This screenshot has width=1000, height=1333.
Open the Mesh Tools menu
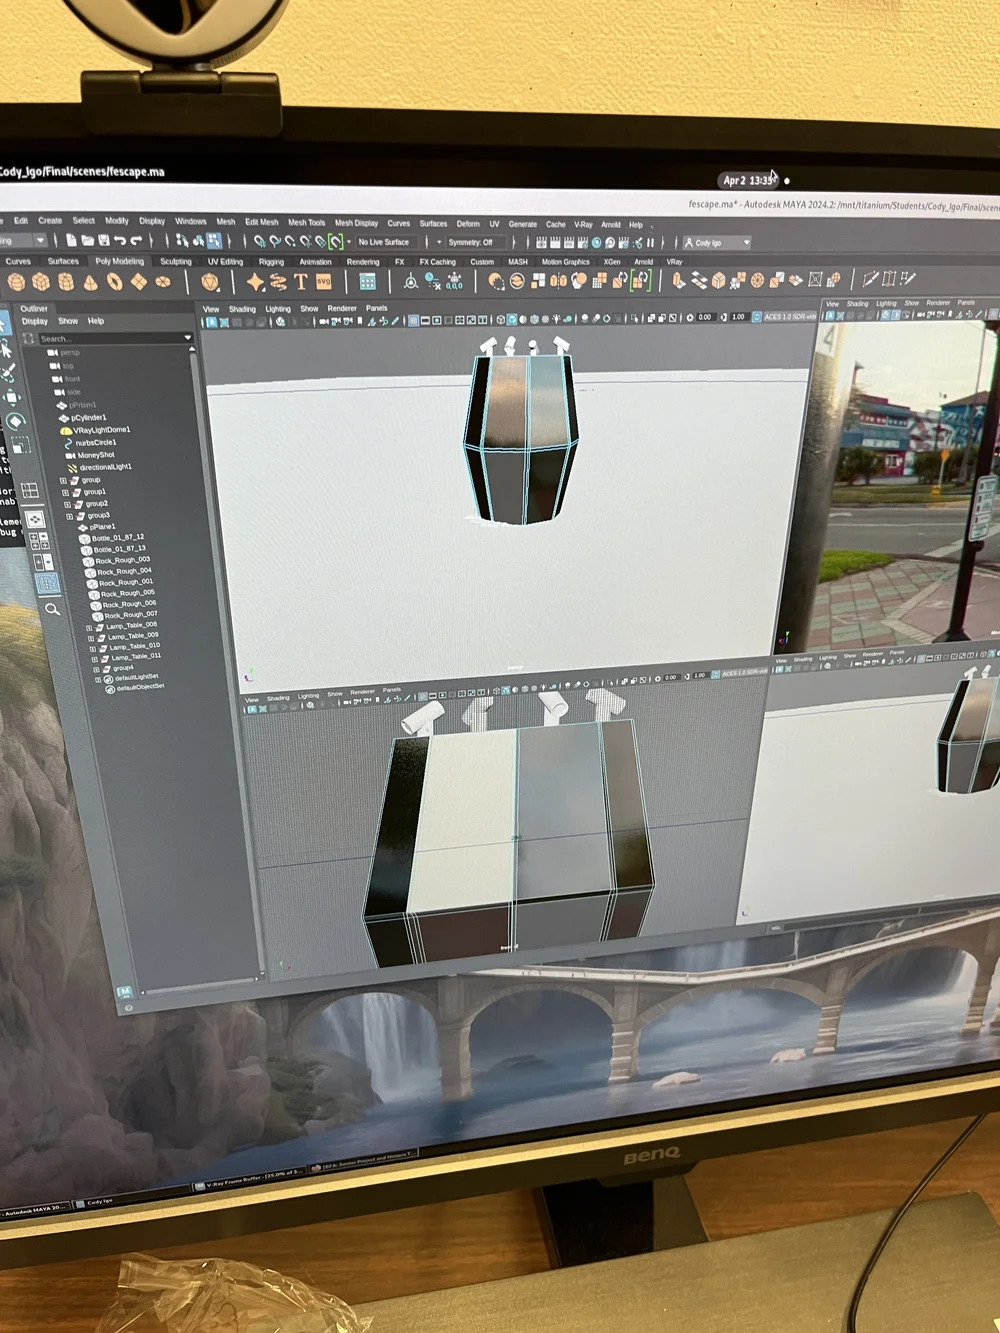coord(306,222)
